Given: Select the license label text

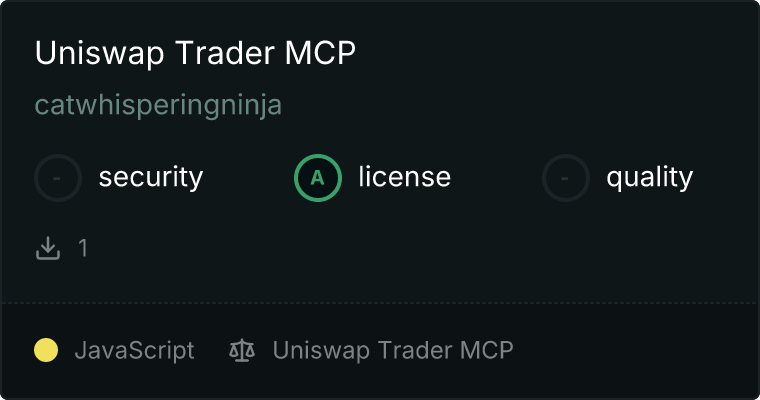Looking at the screenshot, I should 405,176.
